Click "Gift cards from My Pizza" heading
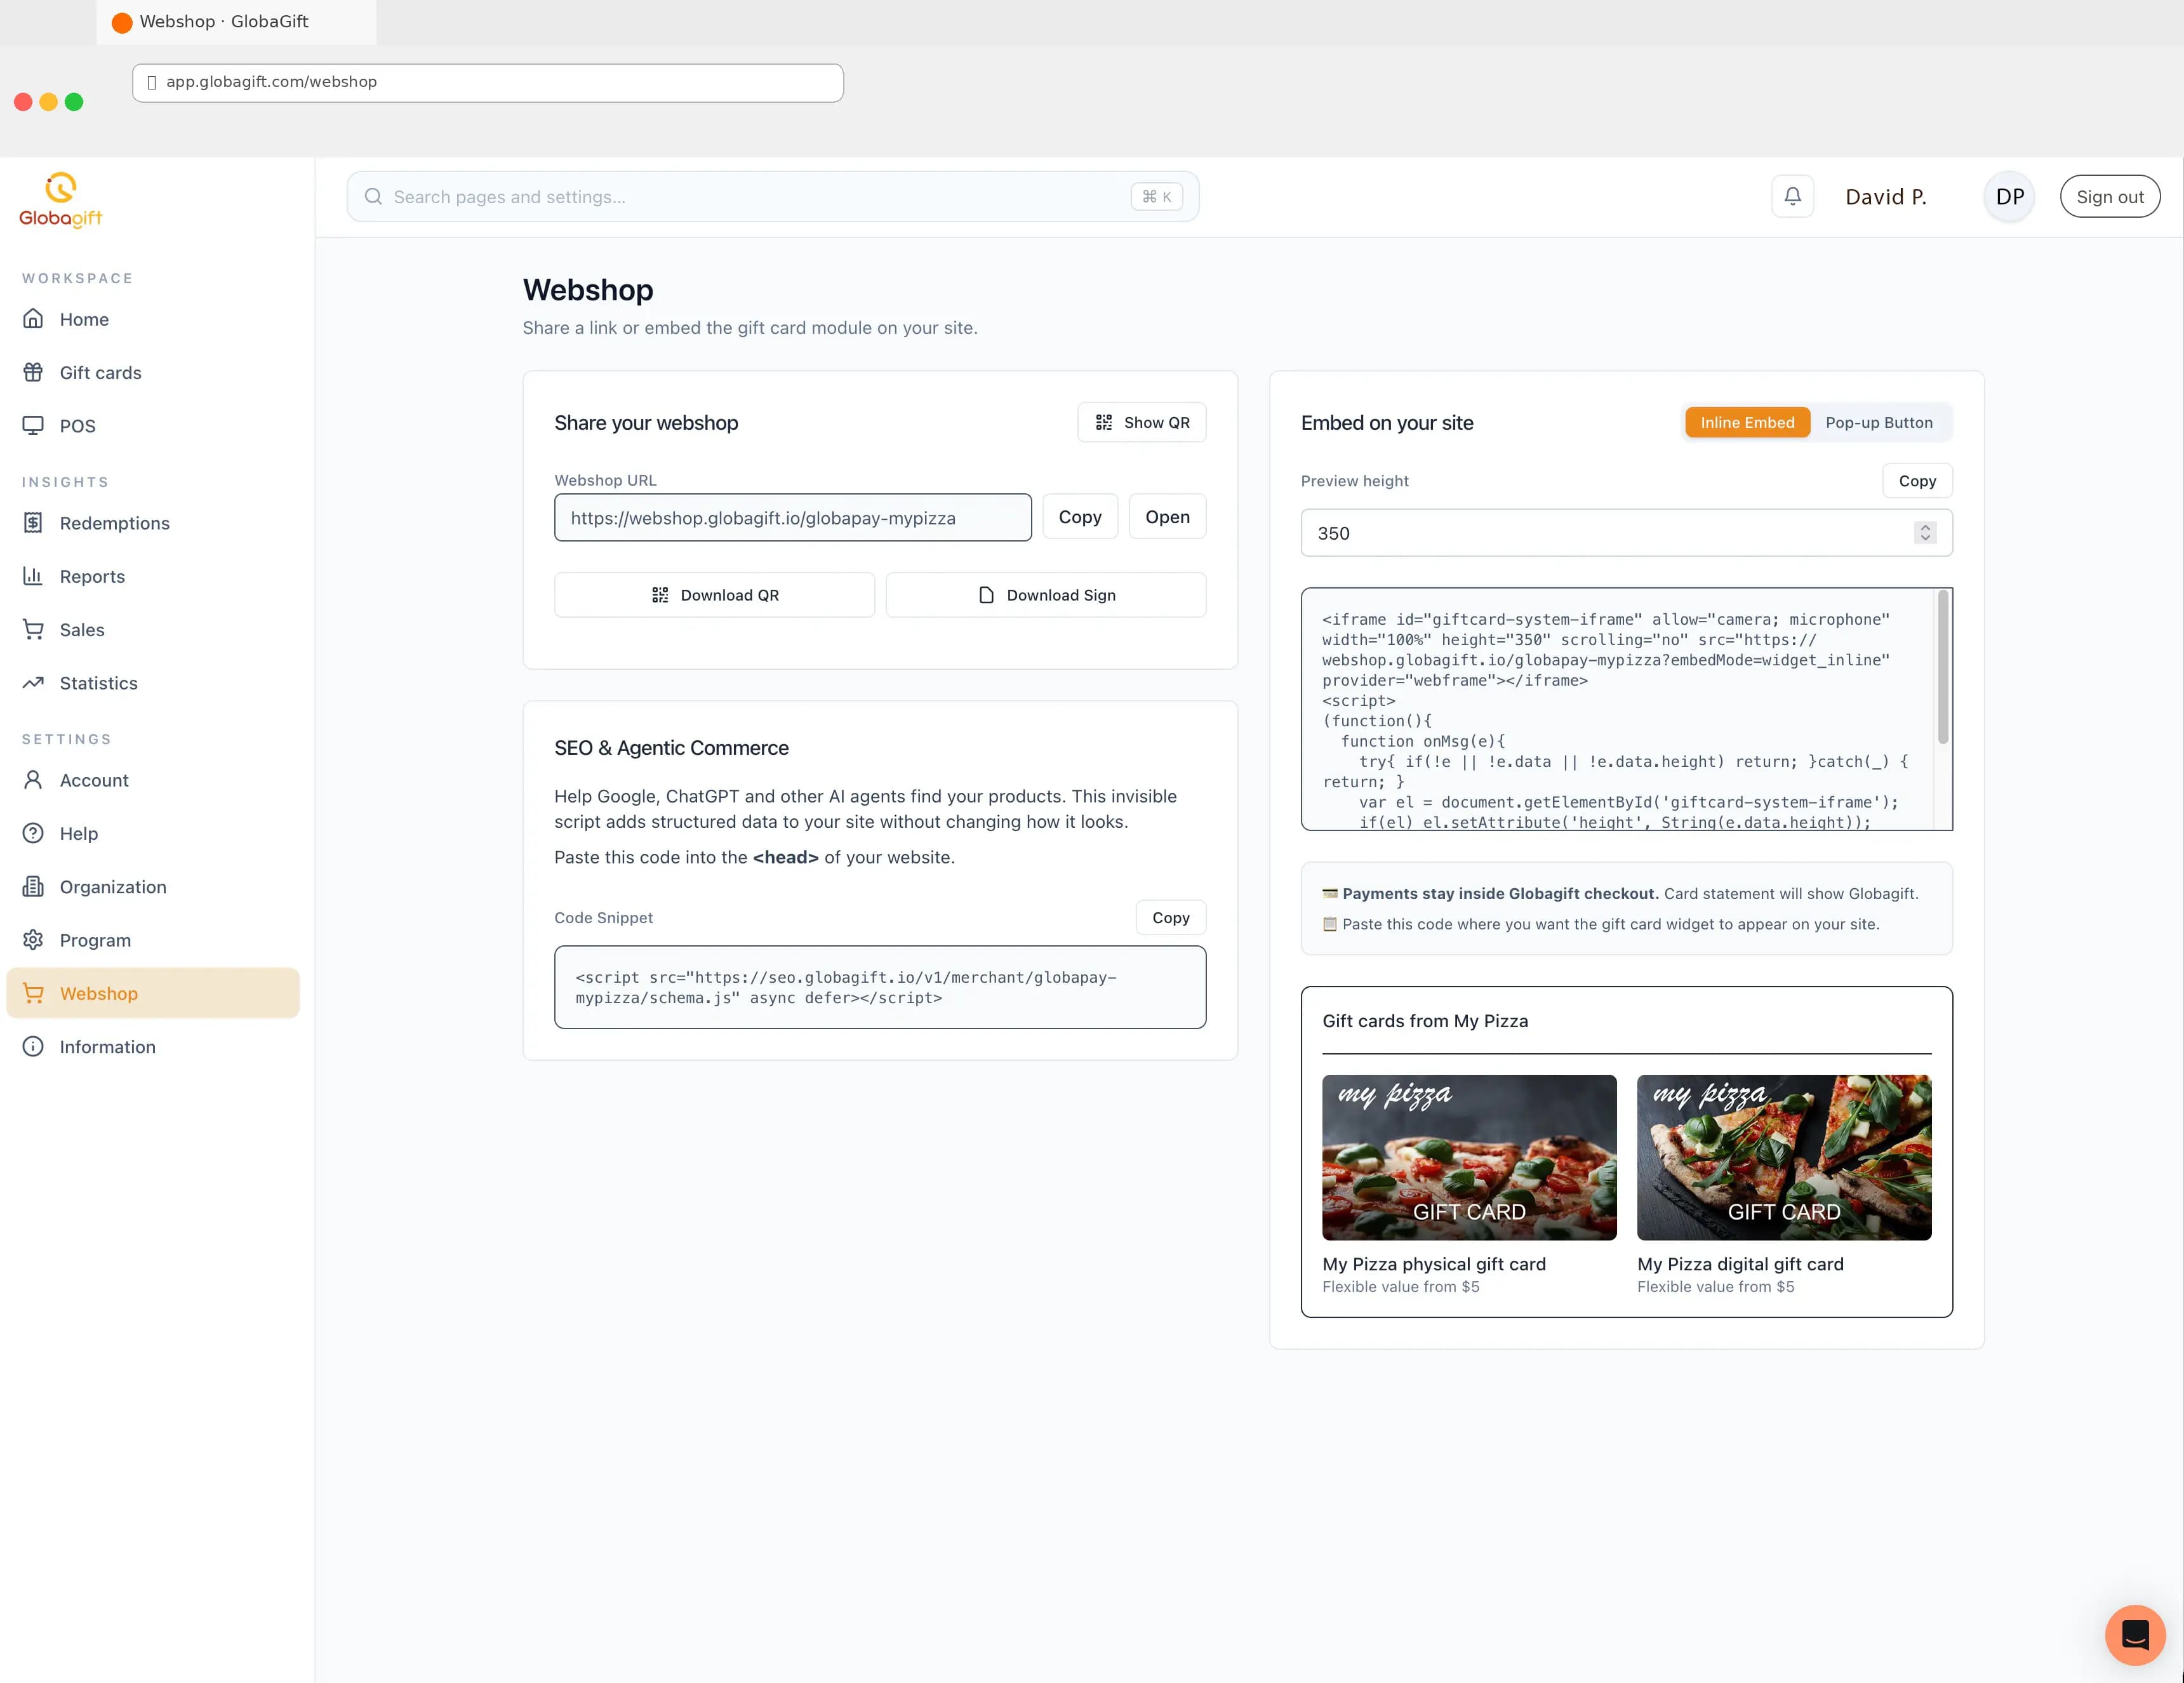This screenshot has width=2184, height=1683. coord(1425,1021)
